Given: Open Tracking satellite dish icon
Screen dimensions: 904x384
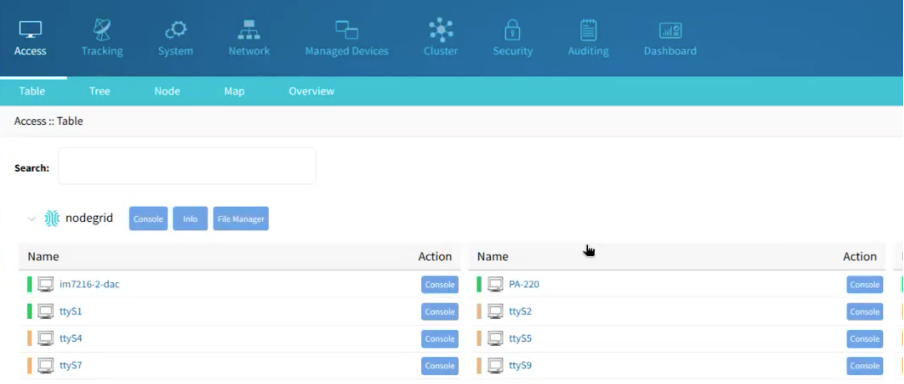Looking at the screenshot, I should [102, 29].
